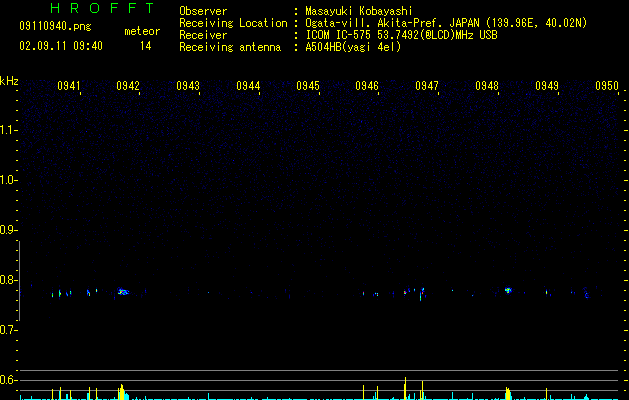The image size is (629, 400).
Task: Click the A504HB(yagi 4el) antenna text
Action: pos(353,47)
